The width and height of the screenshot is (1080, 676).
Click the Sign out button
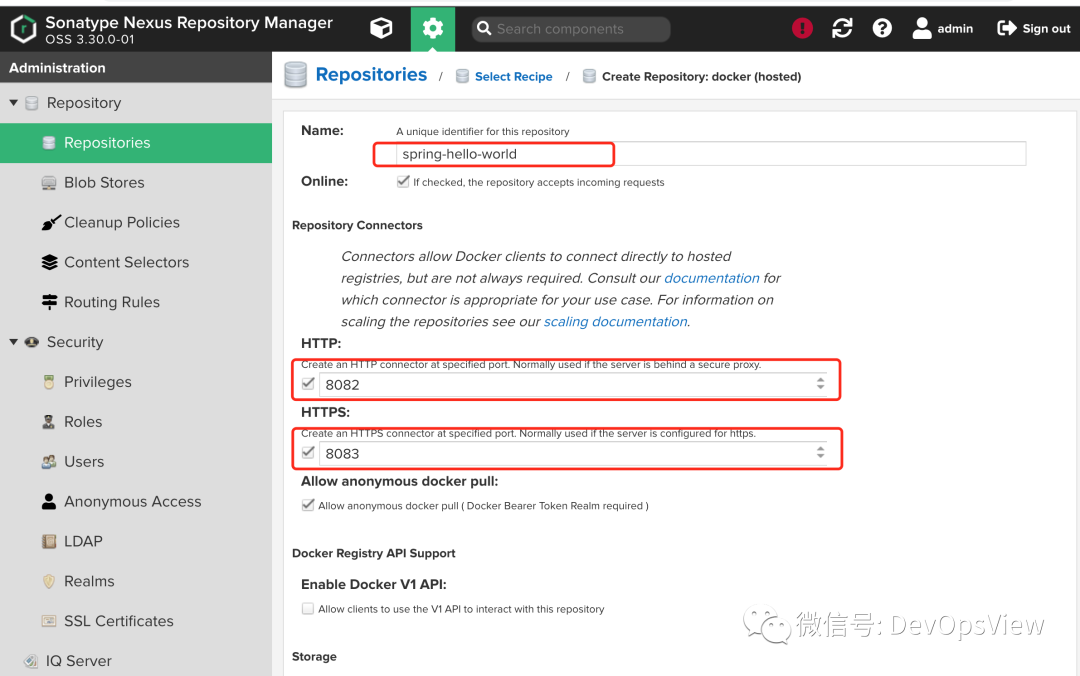[1034, 28]
